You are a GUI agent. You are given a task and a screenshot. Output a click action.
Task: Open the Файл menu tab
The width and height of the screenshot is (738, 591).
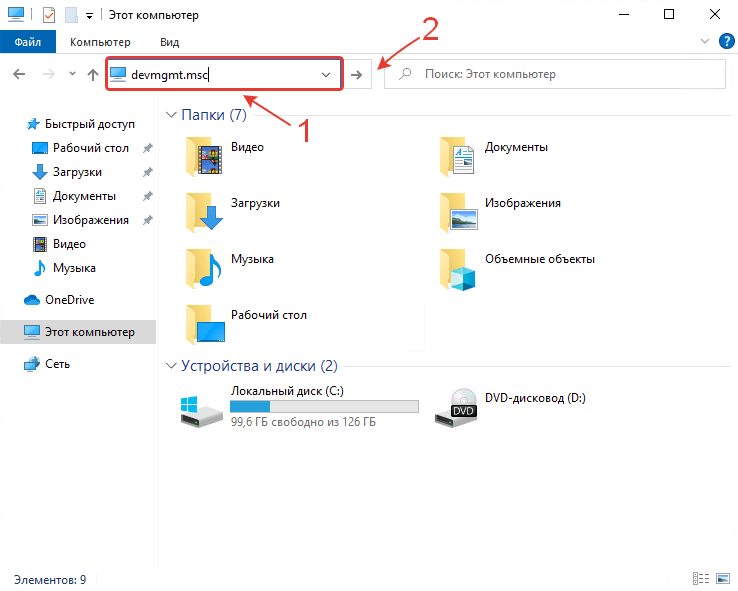click(x=28, y=42)
